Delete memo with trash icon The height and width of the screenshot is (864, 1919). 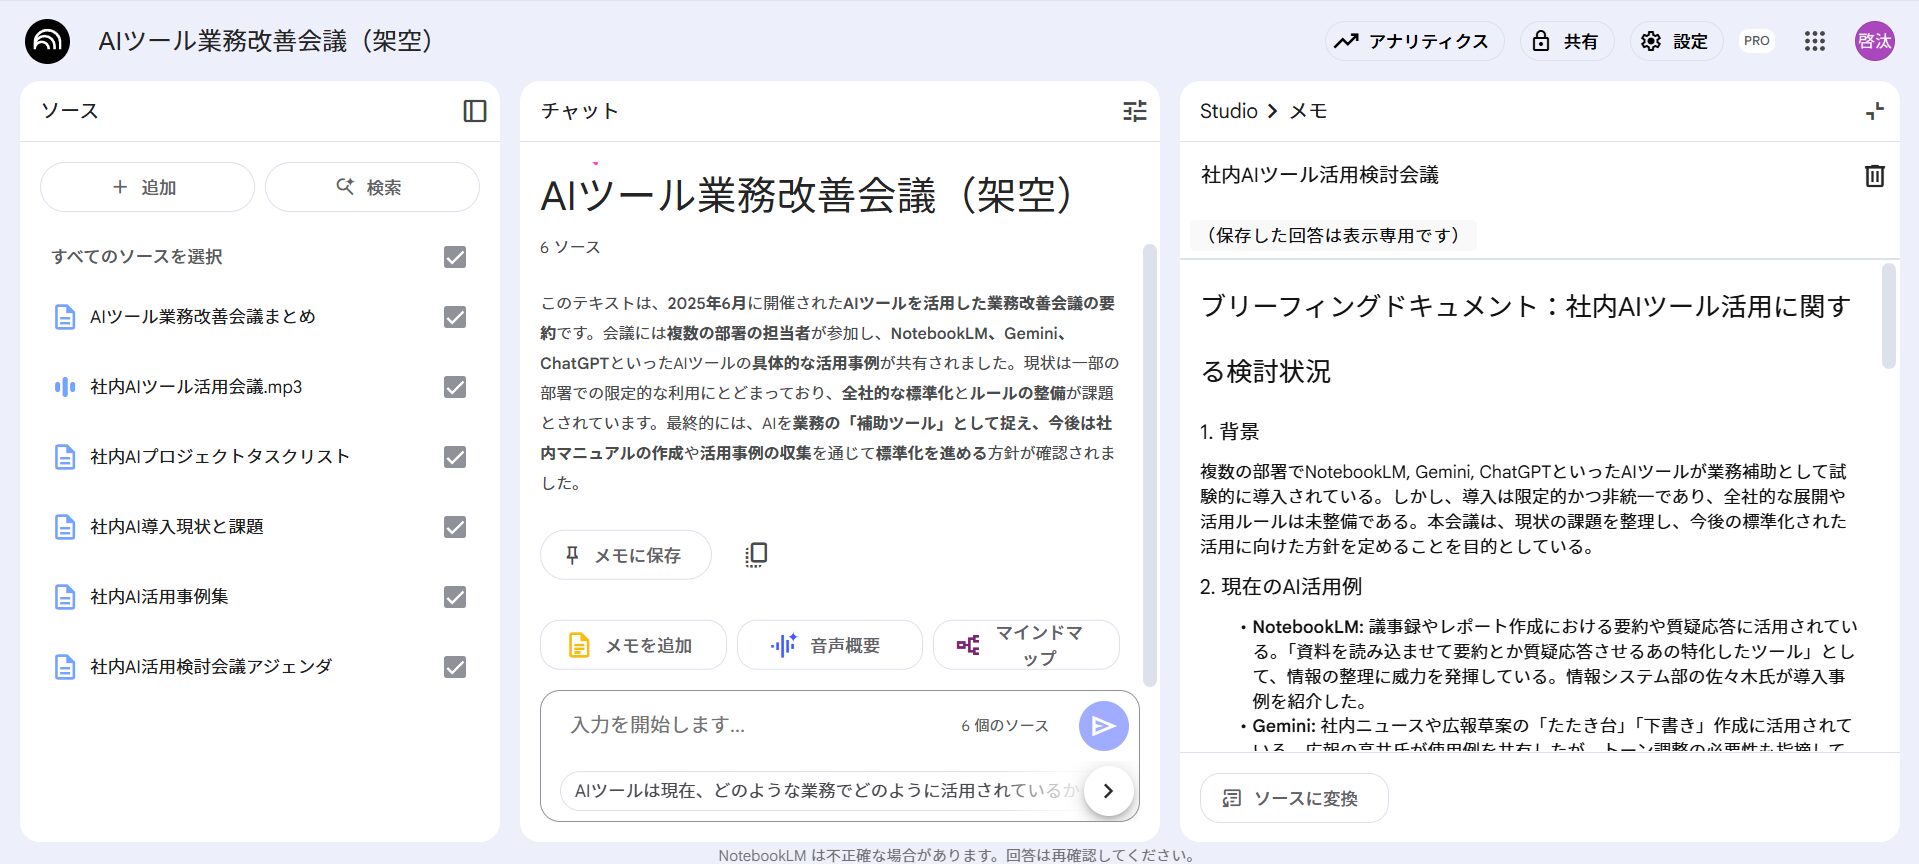click(1875, 176)
